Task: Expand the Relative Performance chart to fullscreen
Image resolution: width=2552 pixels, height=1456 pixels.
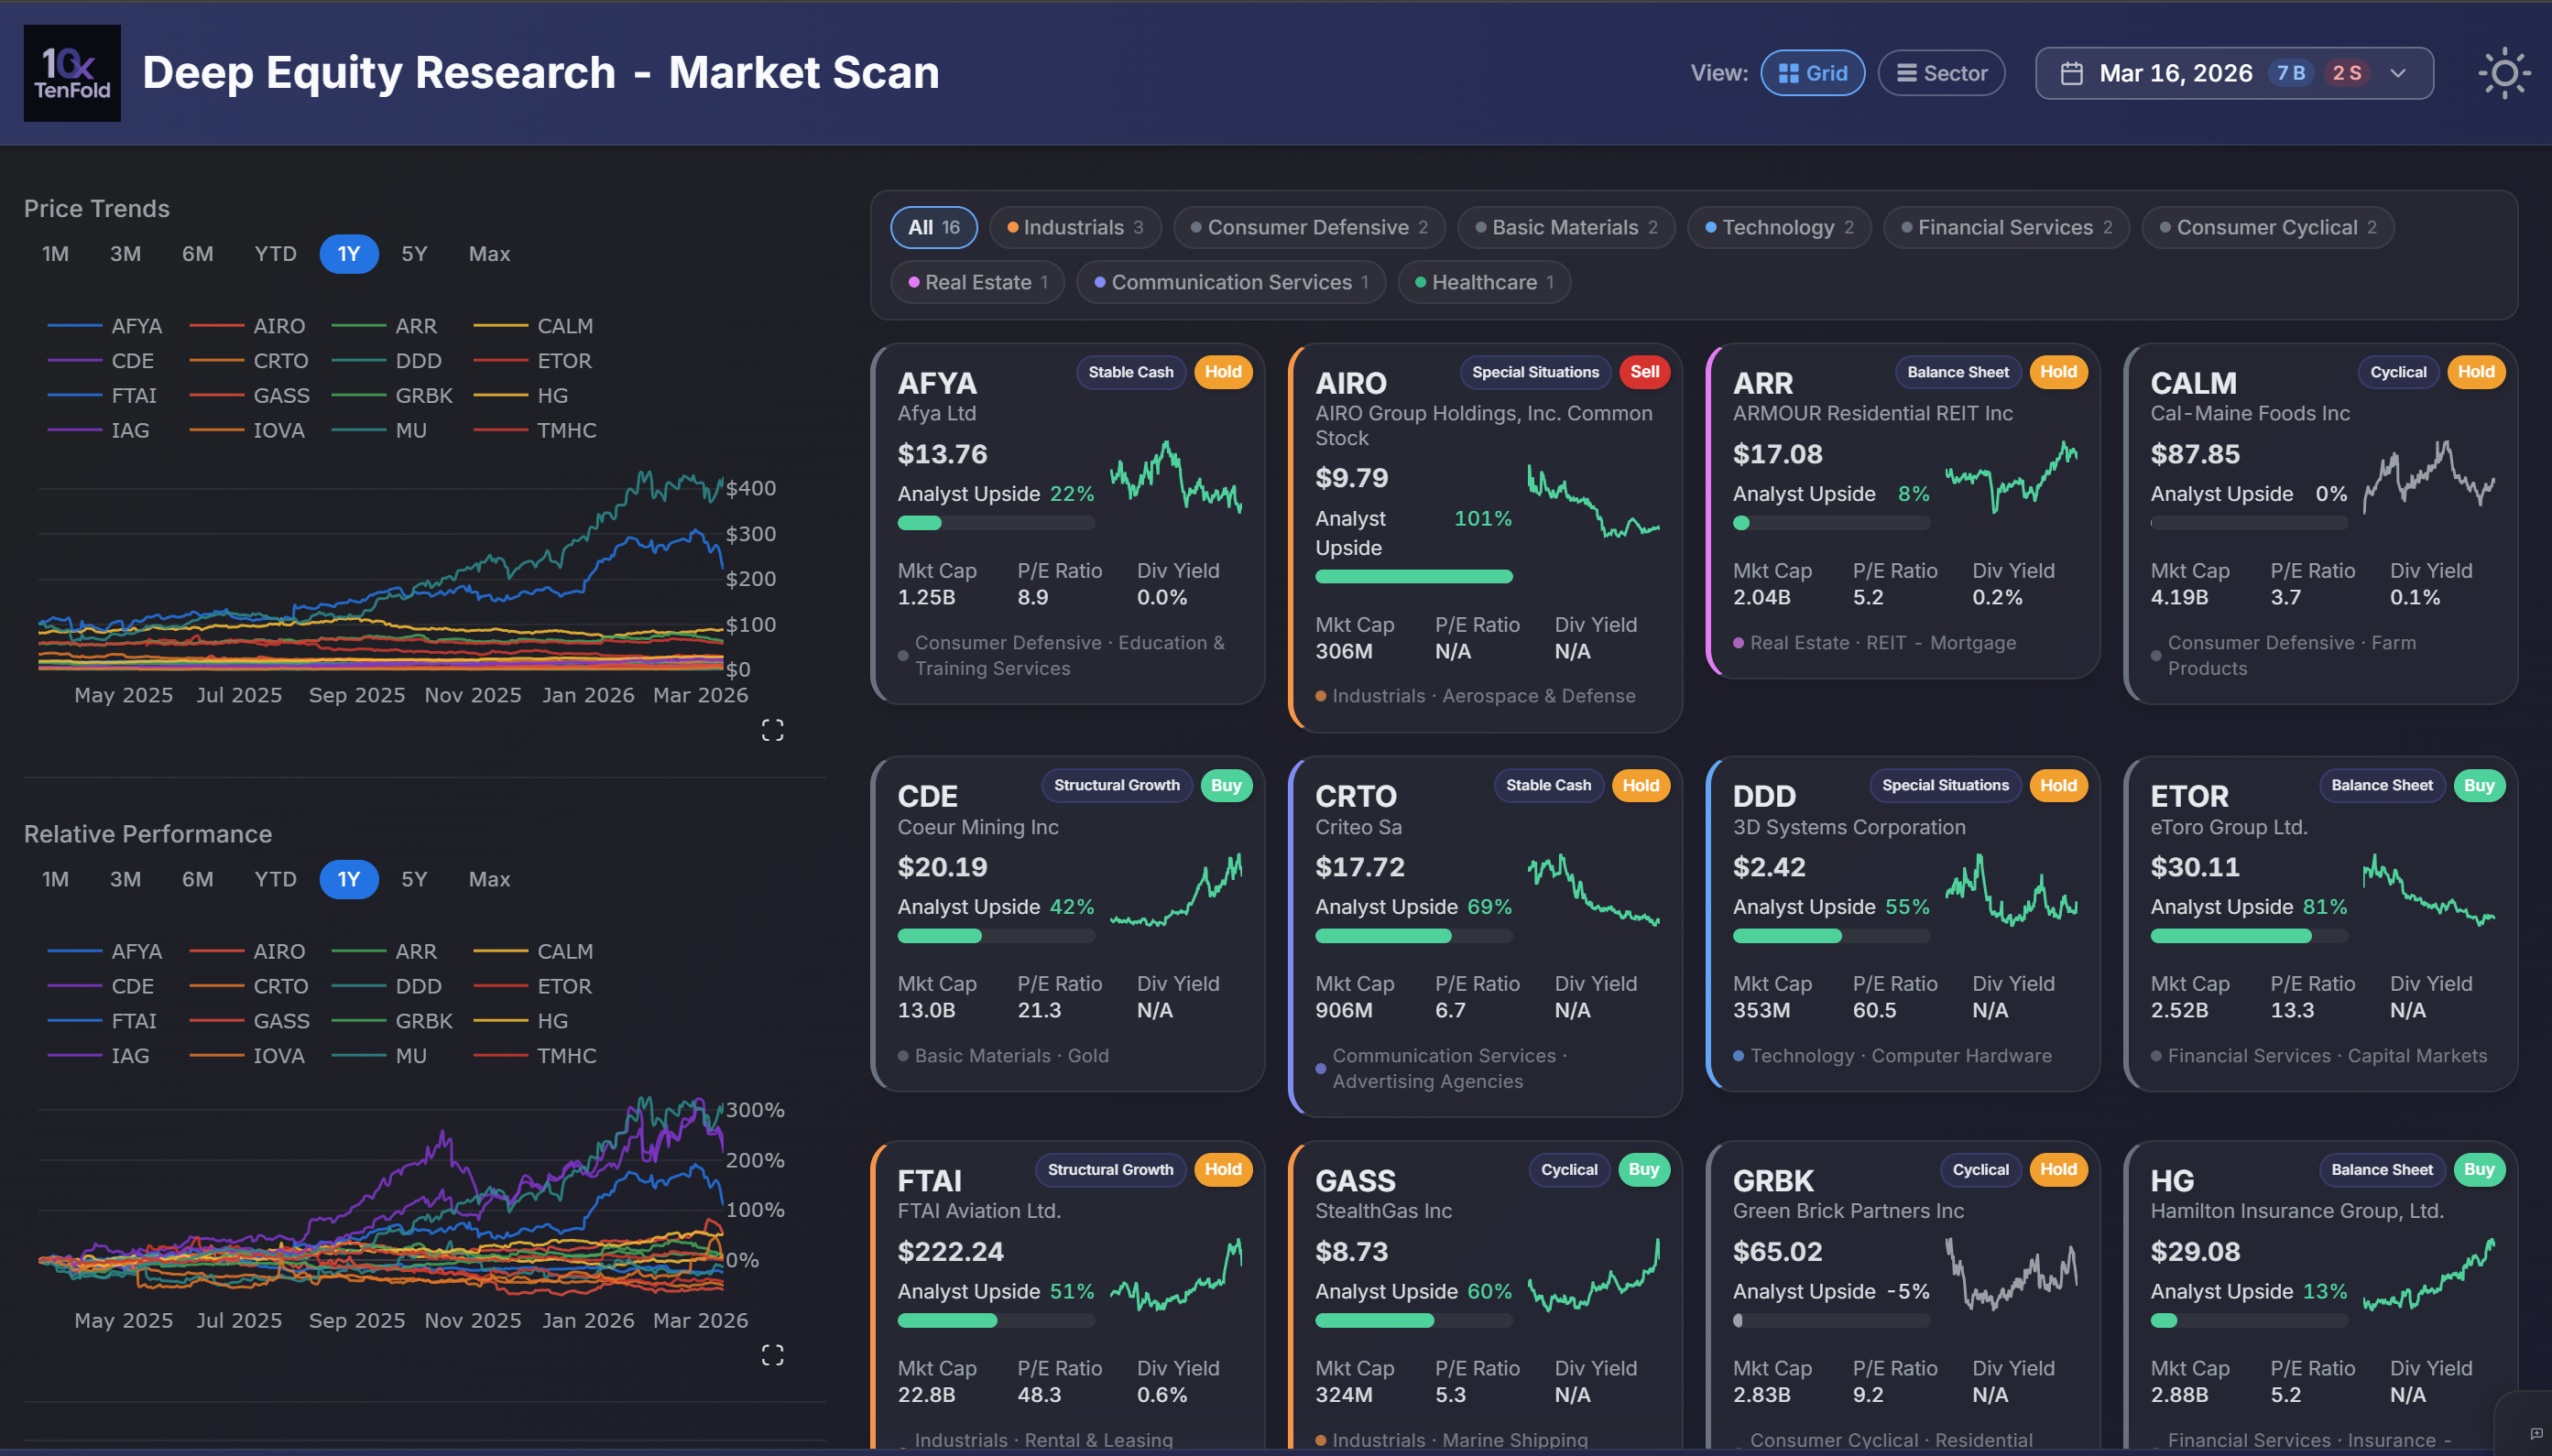Action: pyautogui.click(x=772, y=1355)
